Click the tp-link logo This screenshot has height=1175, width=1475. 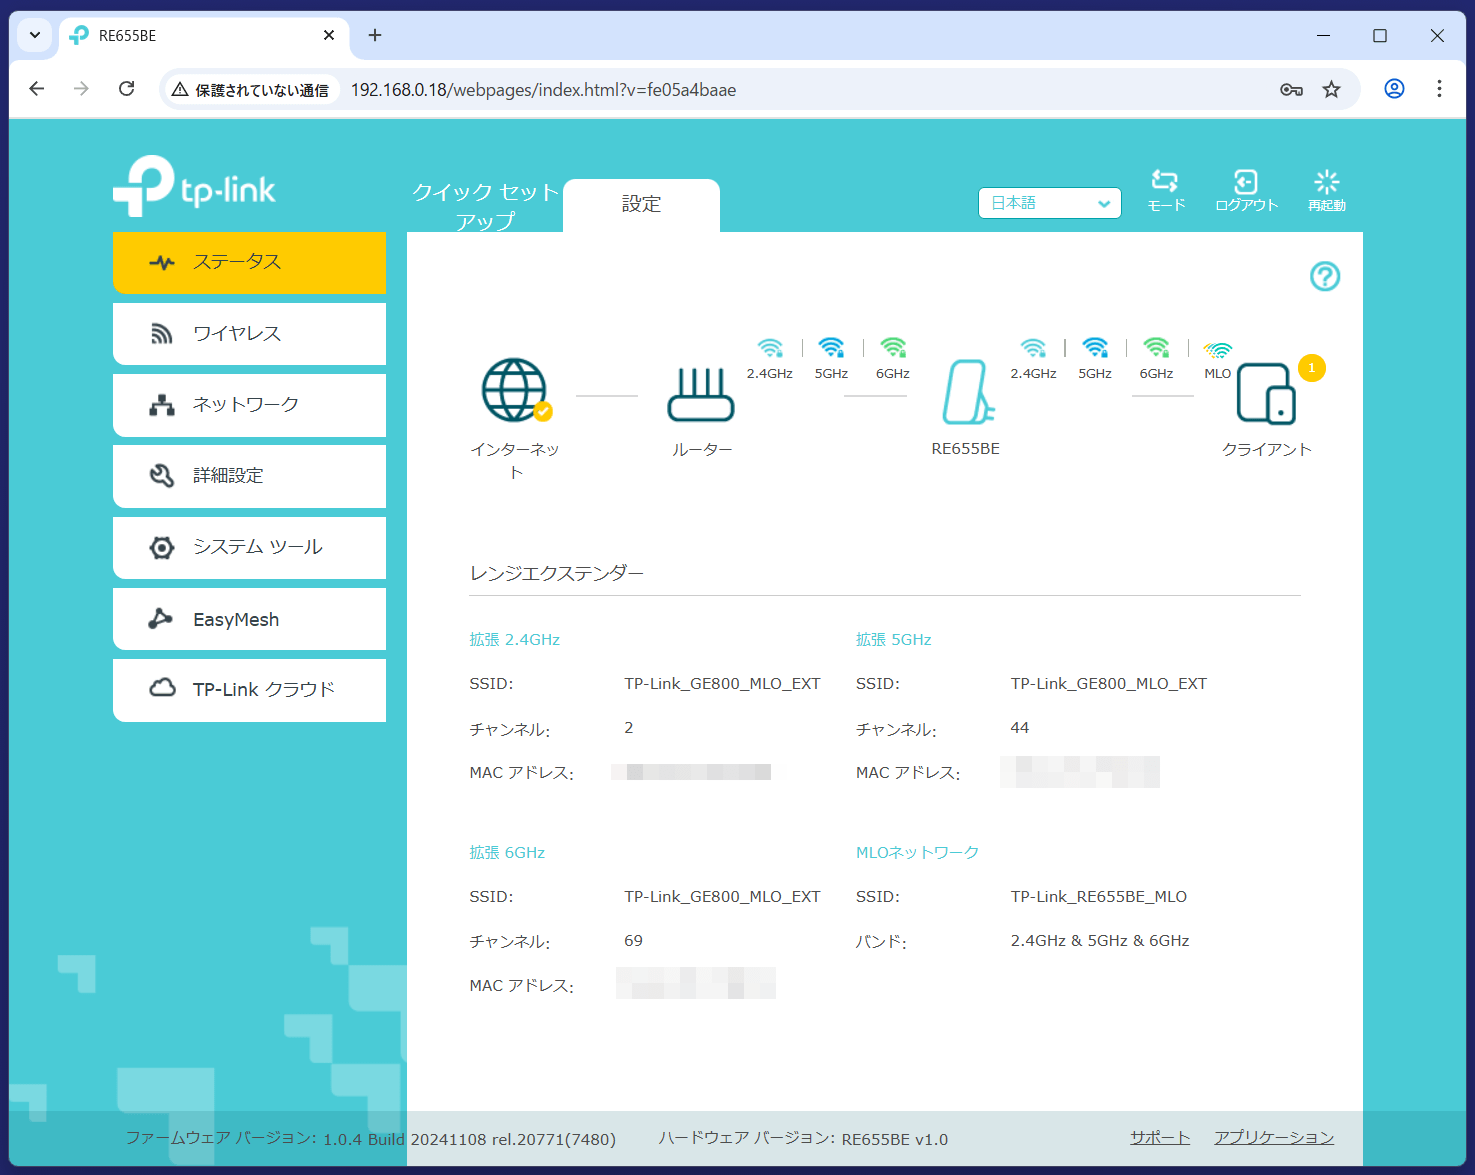194,186
